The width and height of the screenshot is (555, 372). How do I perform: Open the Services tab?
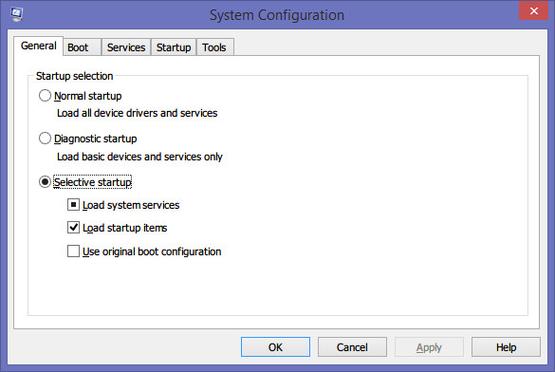click(126, 47)
